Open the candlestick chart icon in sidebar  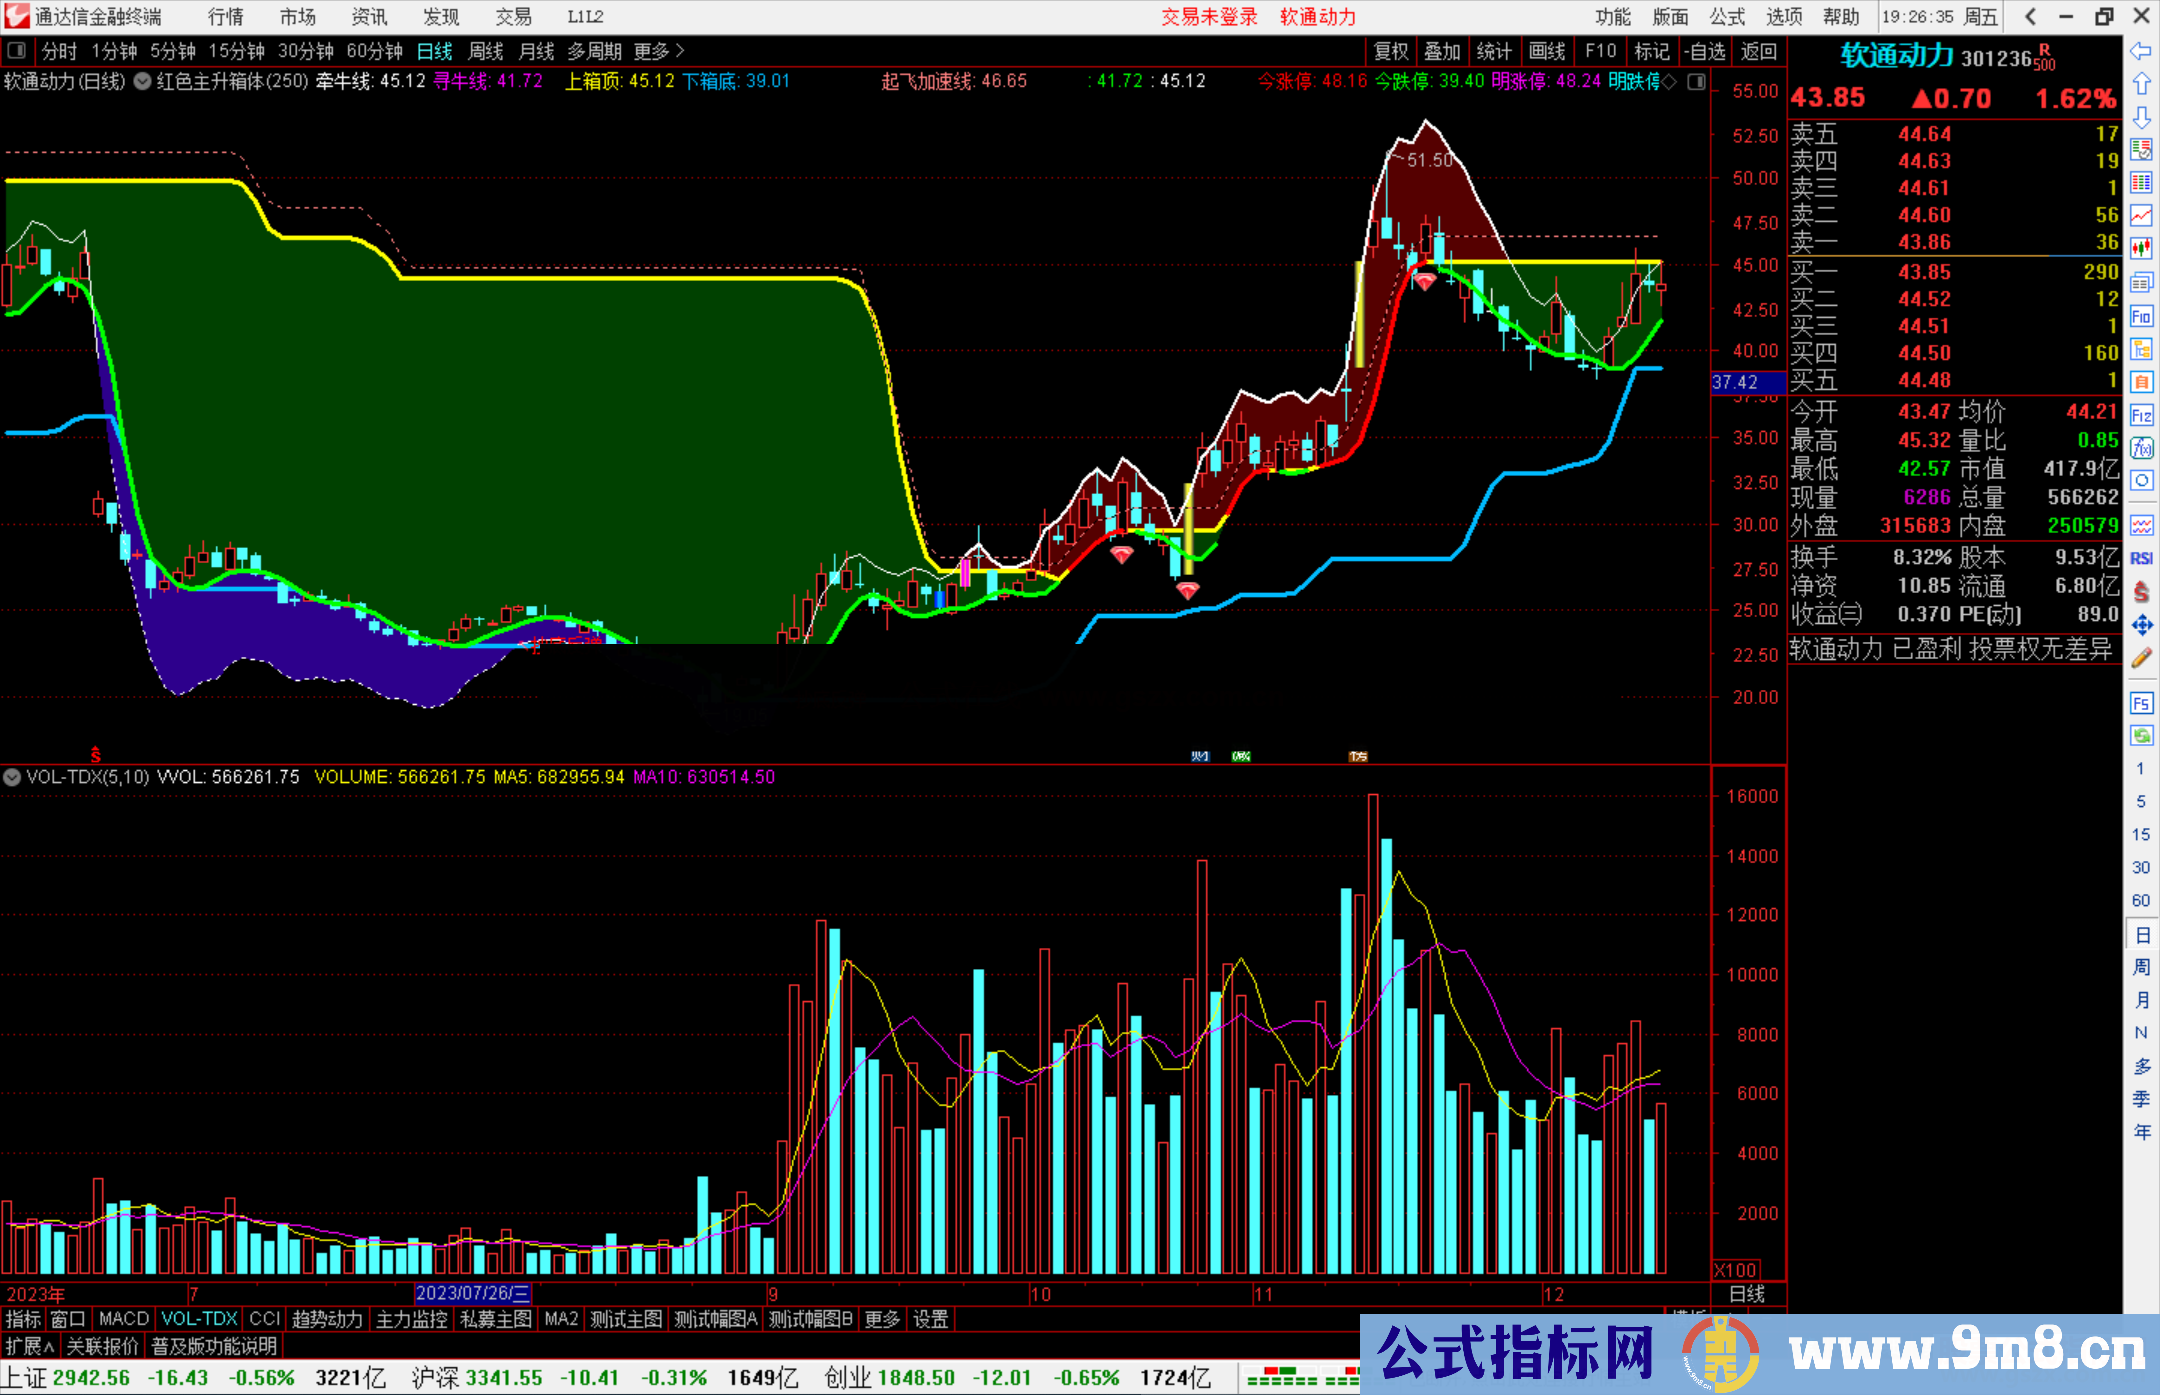click(2141, 248)
